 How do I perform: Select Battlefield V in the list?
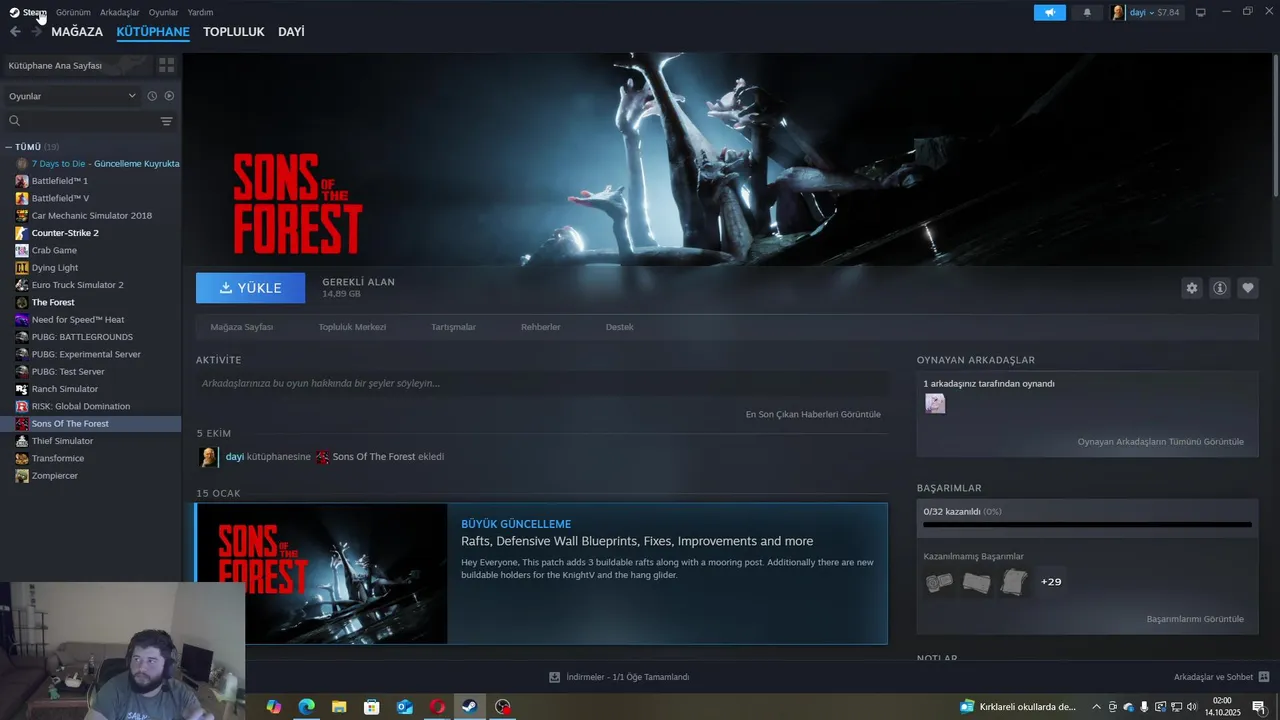pos(60,198)
